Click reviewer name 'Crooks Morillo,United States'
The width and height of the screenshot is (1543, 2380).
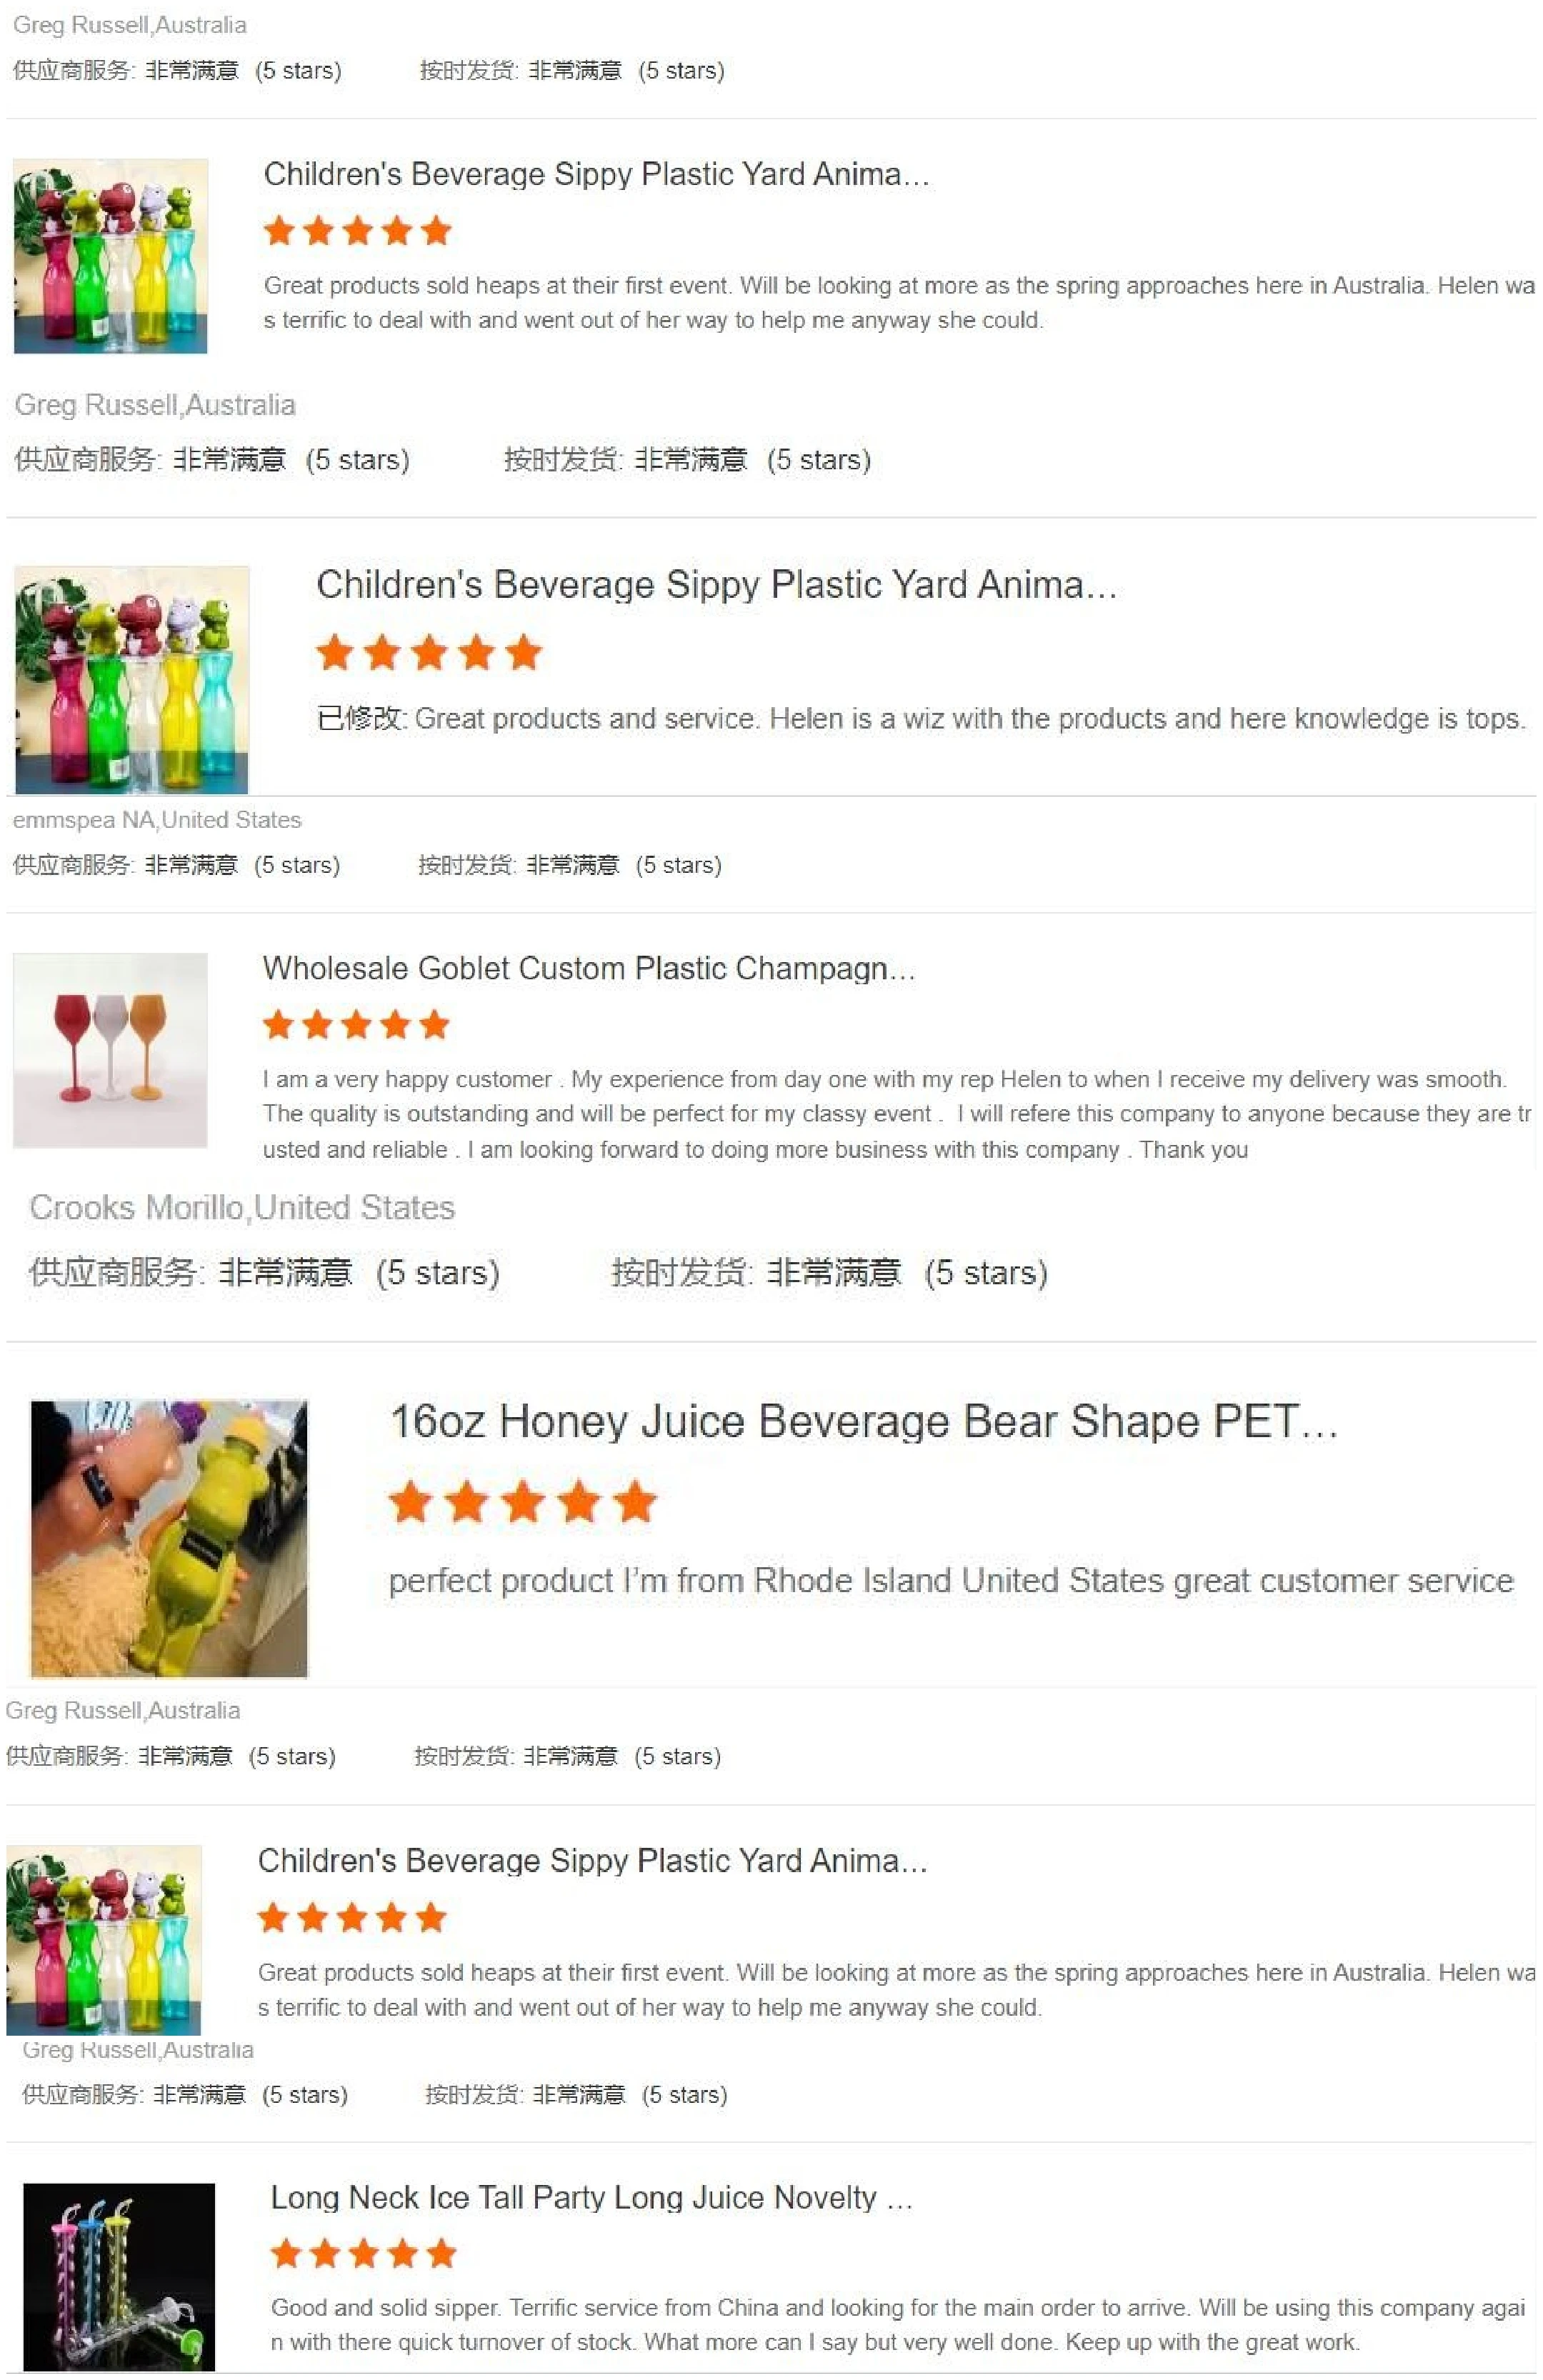tap(242, 1207)
